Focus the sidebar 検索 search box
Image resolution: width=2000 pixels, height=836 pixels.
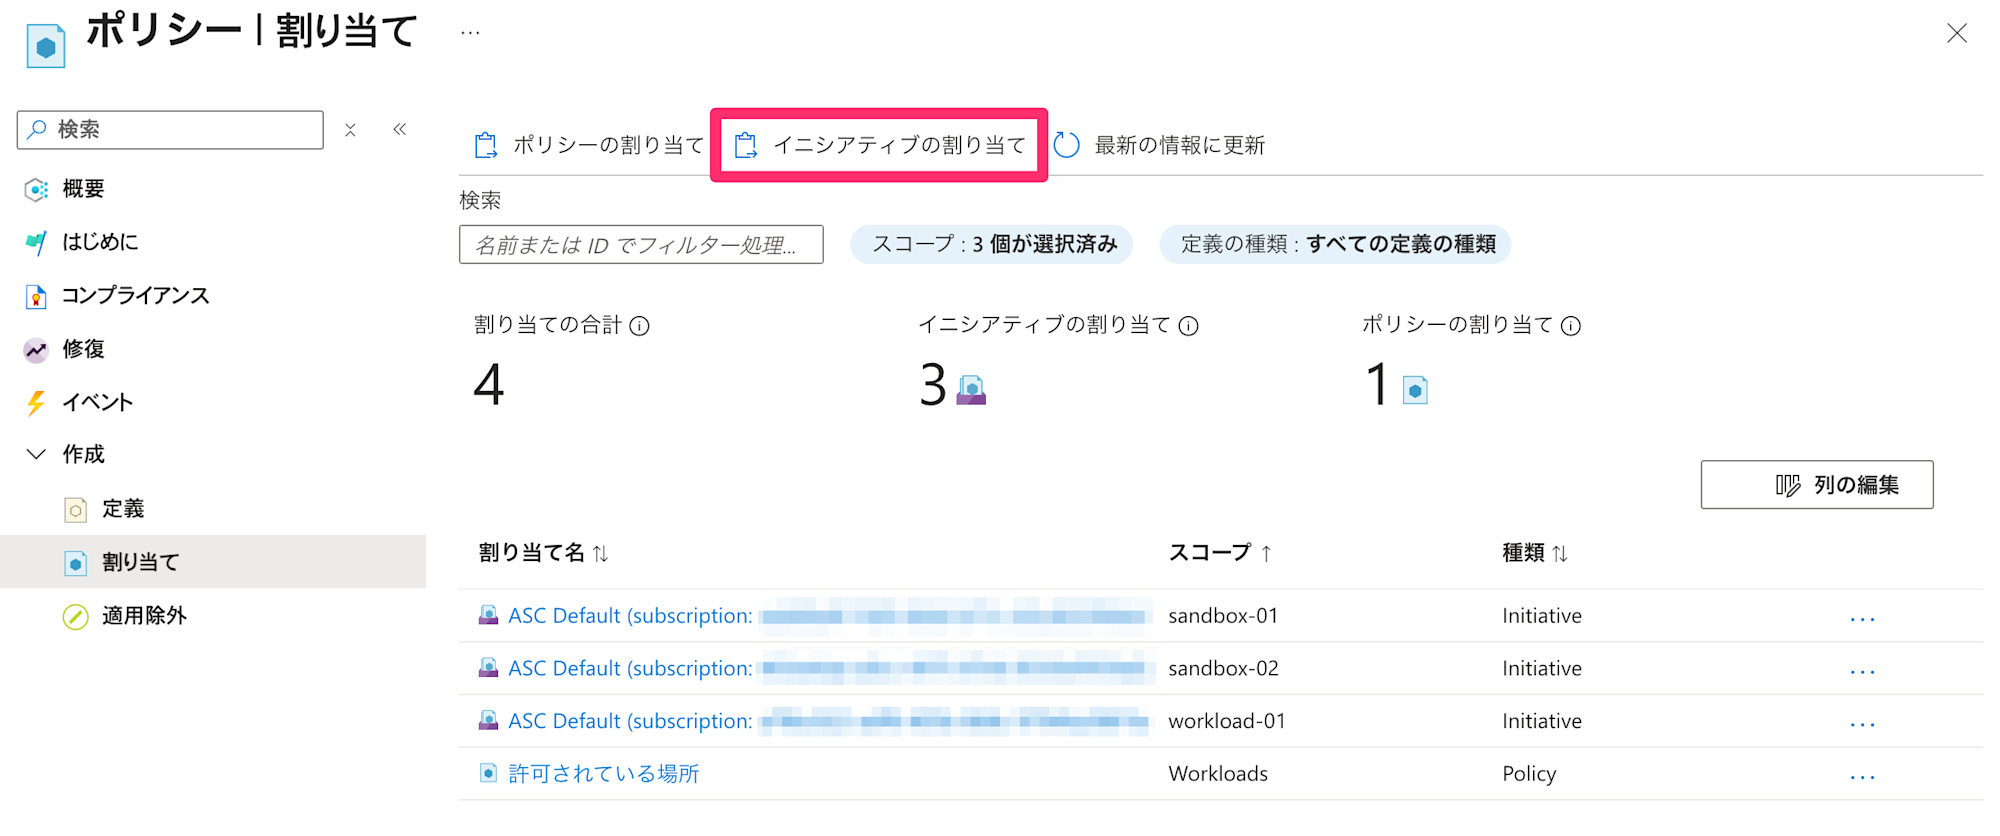click(170, 130)
